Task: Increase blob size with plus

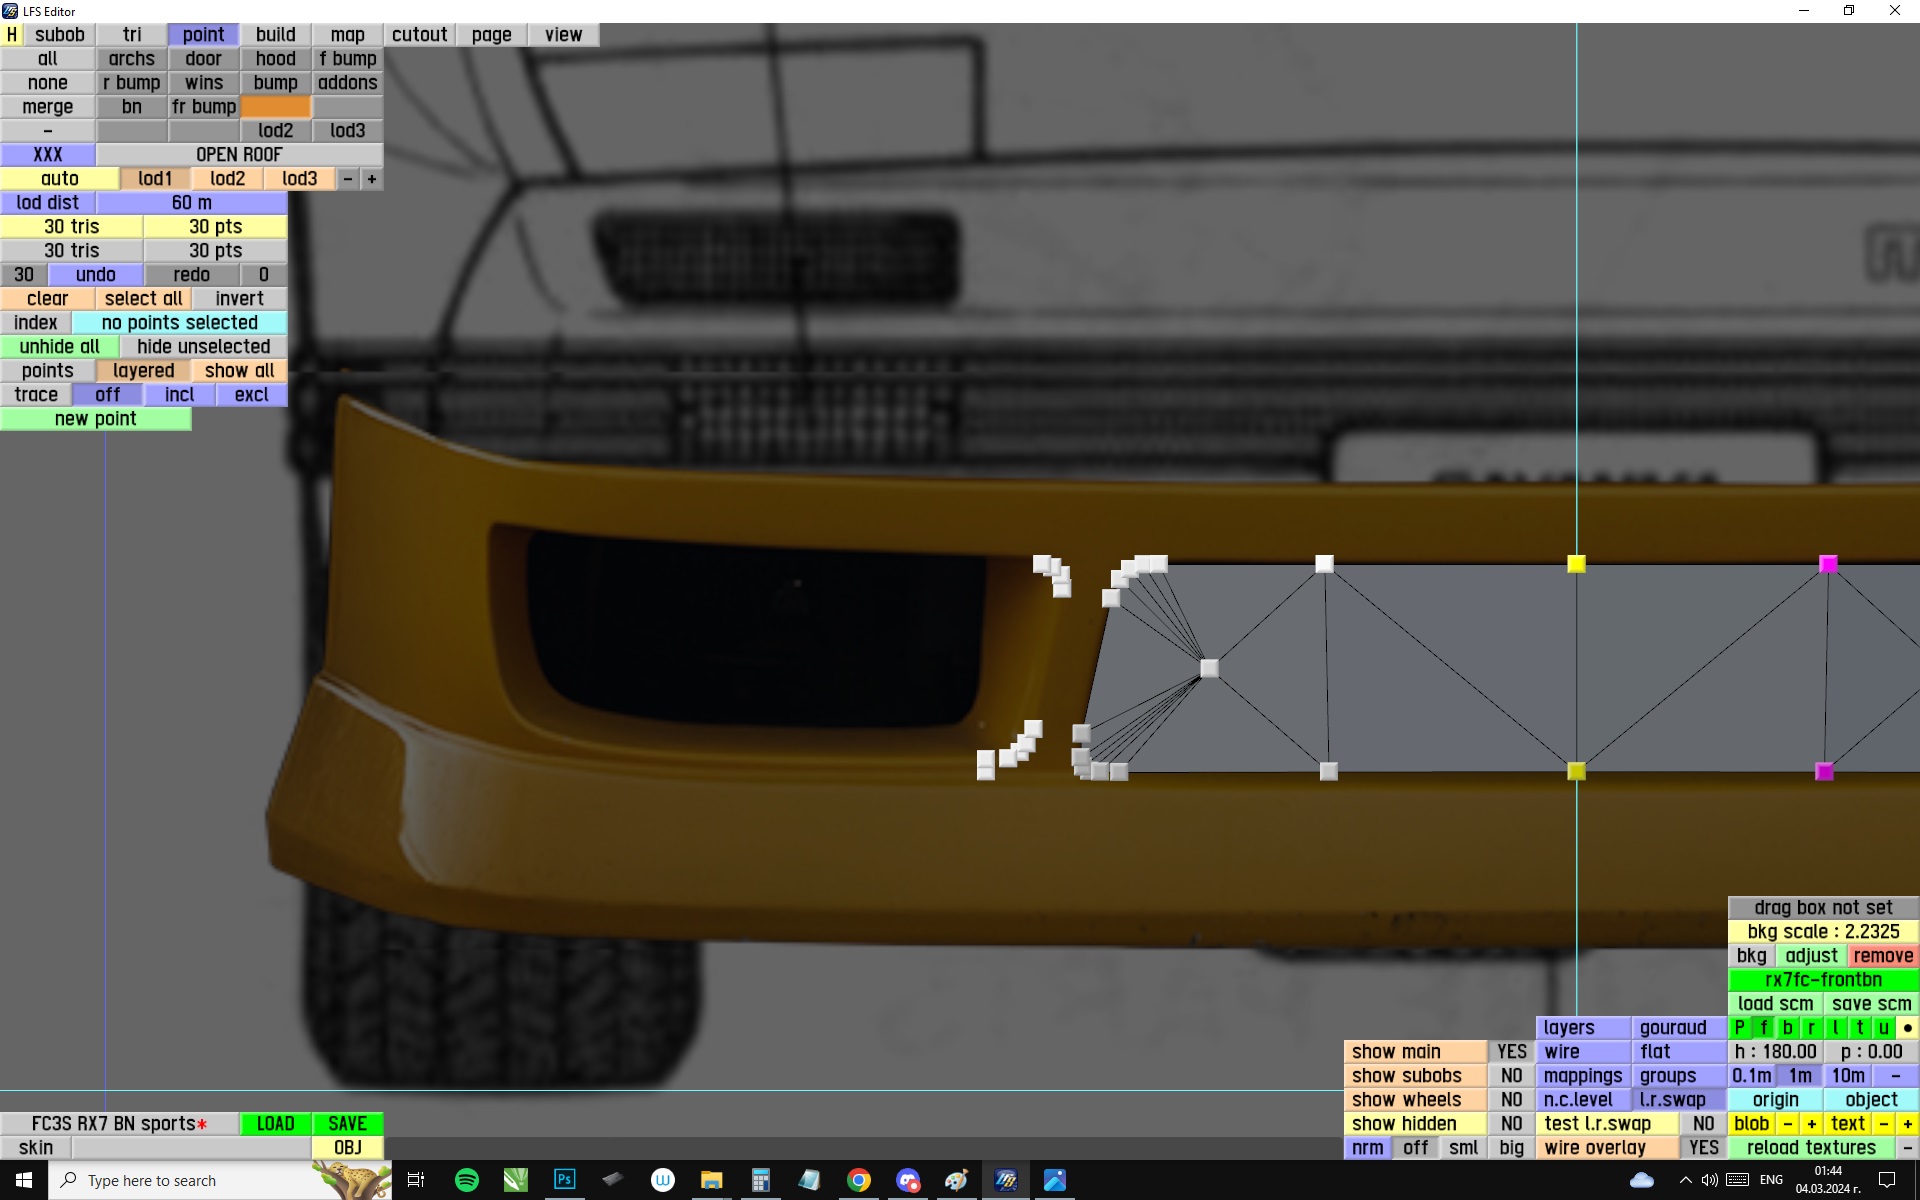Action: (1811, 1124)
